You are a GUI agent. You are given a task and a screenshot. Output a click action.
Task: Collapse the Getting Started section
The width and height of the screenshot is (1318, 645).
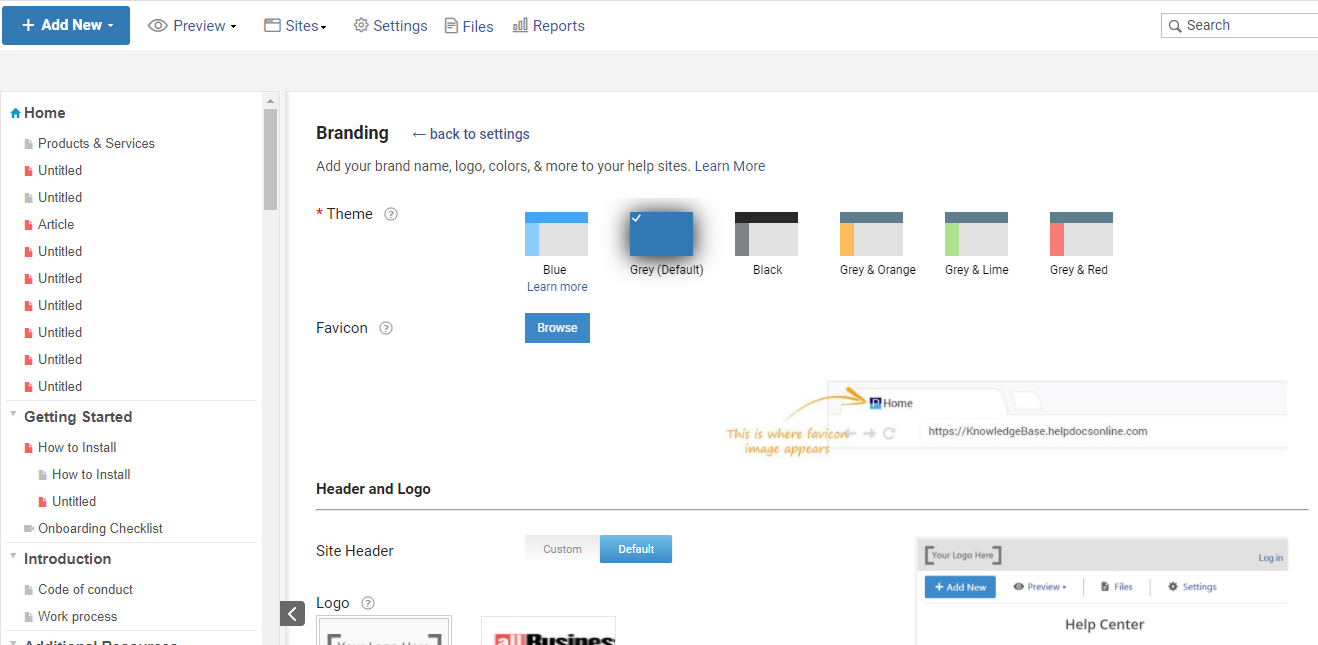coord(13,414)
